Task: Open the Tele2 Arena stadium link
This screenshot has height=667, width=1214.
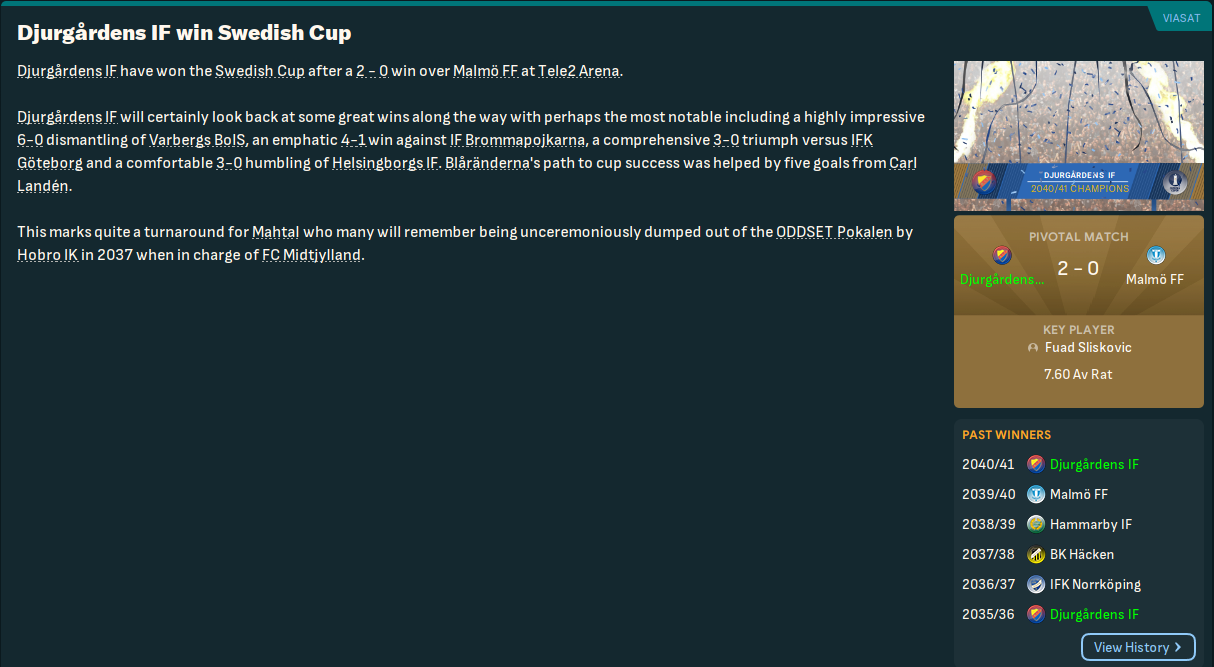Action: coord(578,71)
